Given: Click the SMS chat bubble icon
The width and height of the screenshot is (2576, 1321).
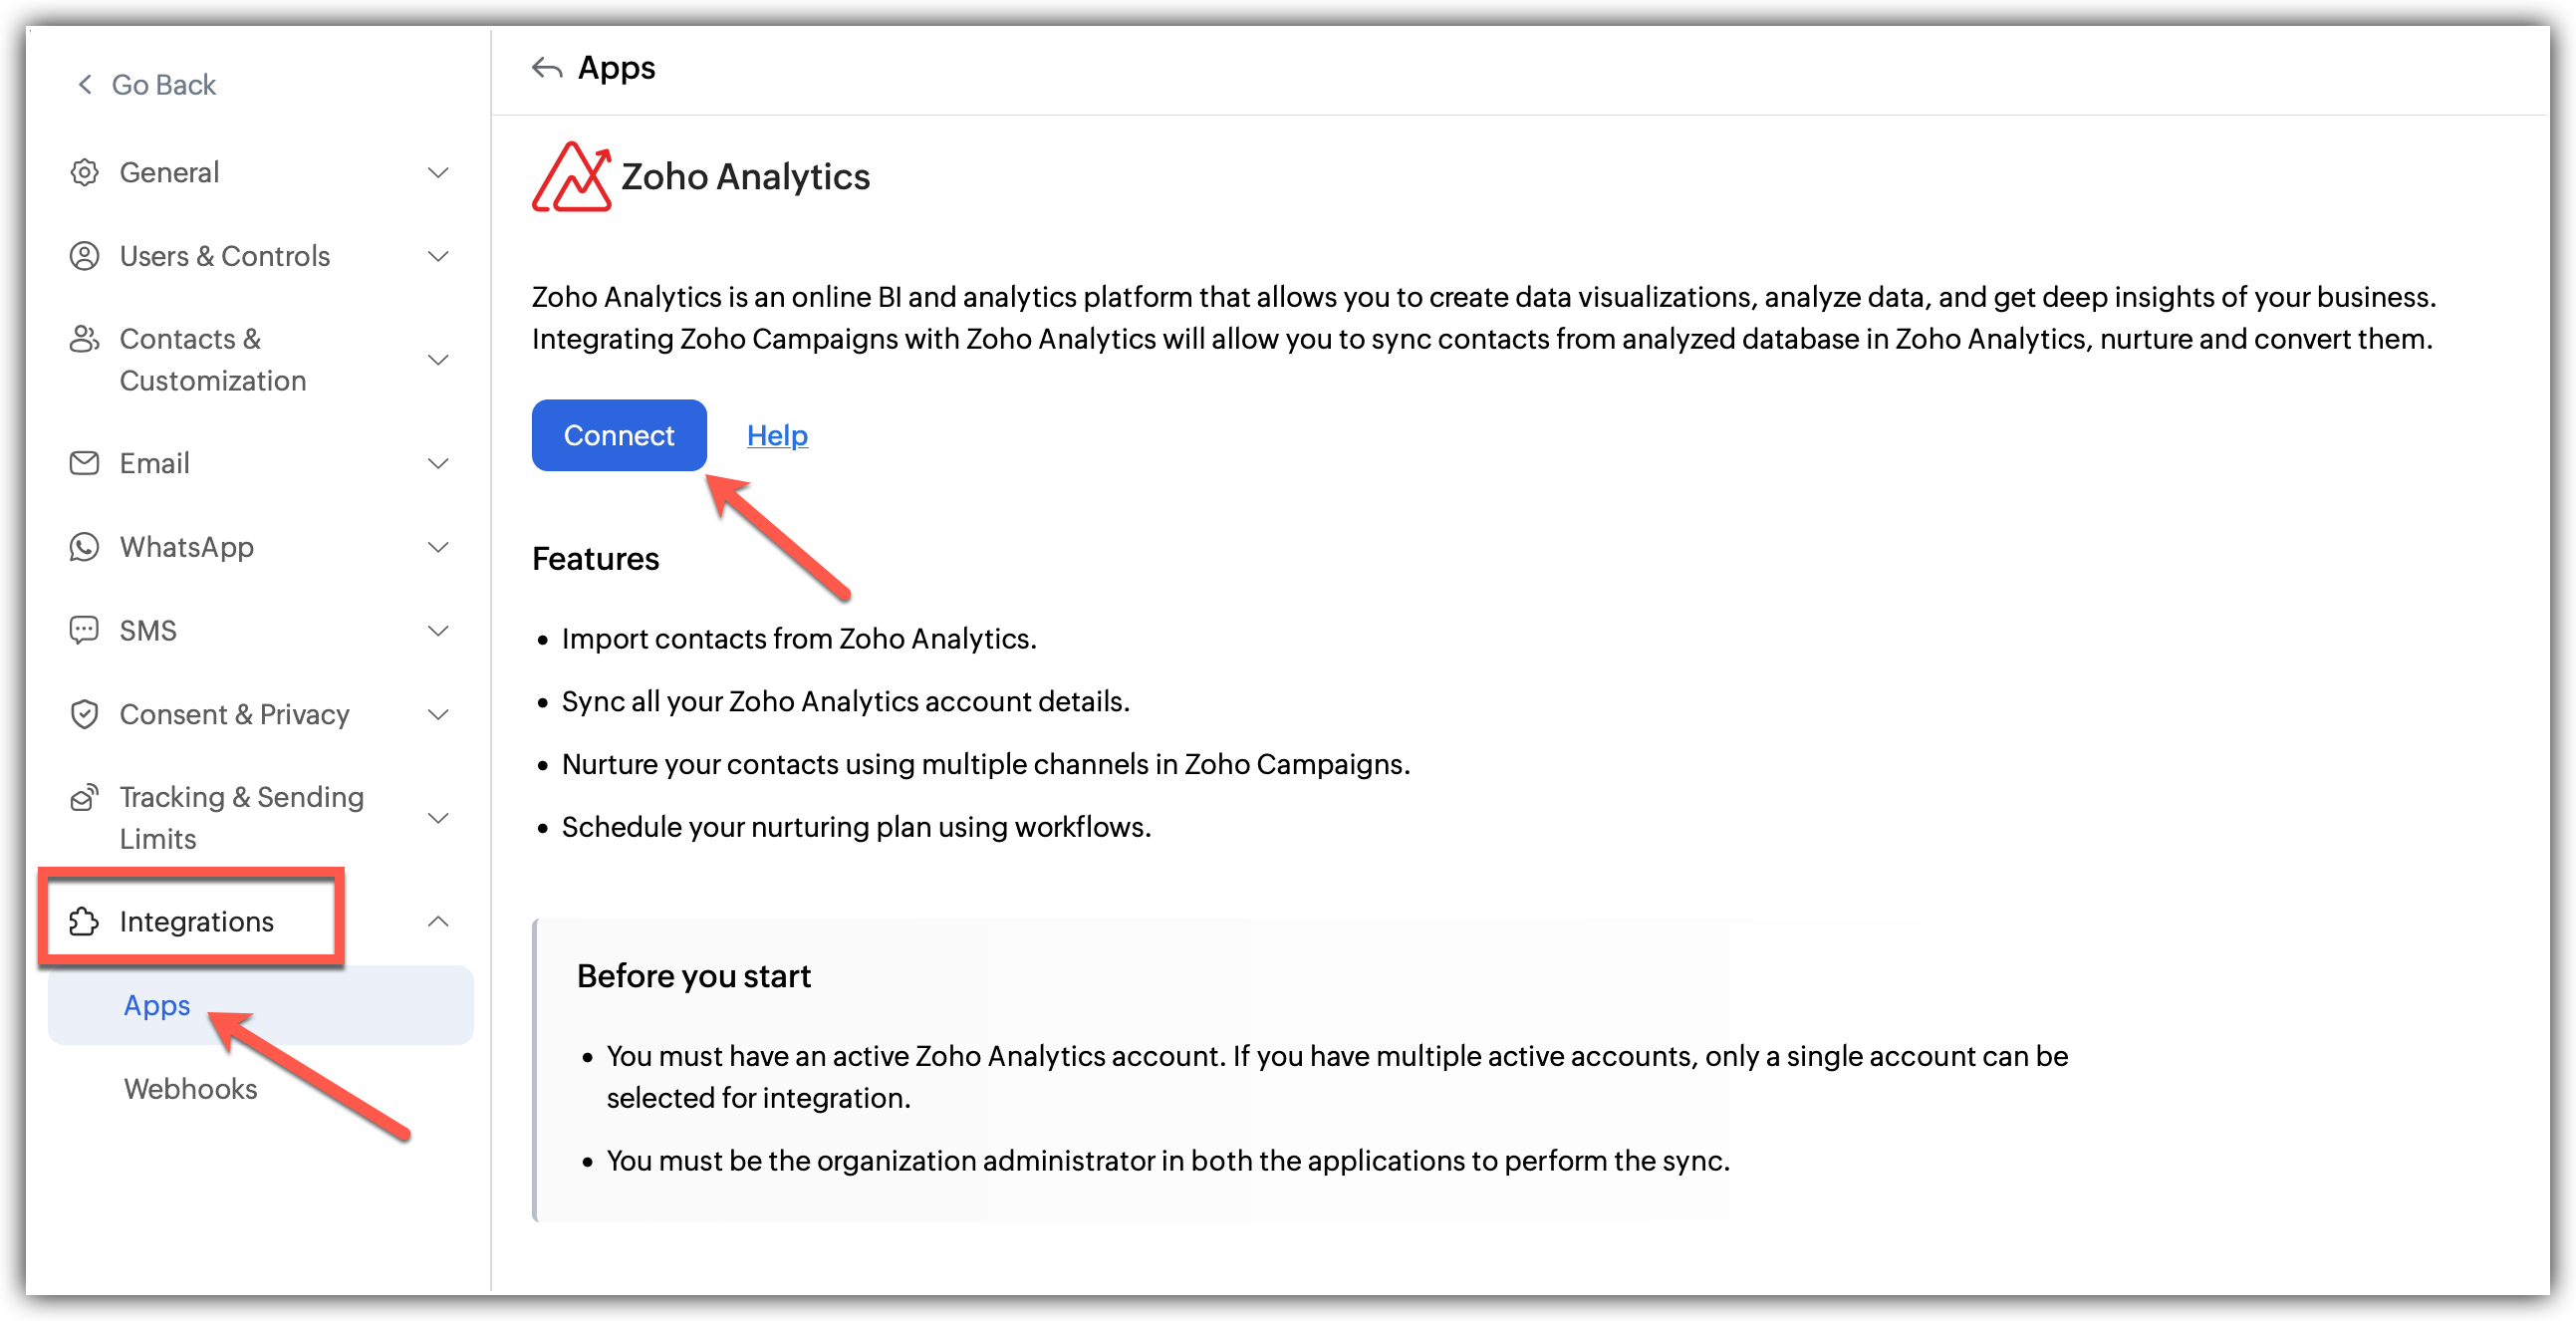Looking at the screenshot, I should (x=85, y=630).
